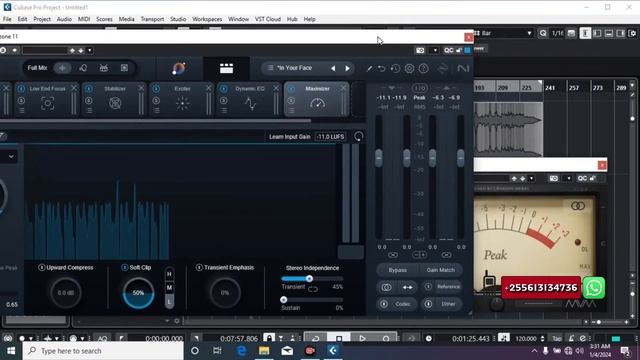Toggle the Cubase lower zone visibility icon
The height and width of the screenshot is (360, 640).
[609, 33]
